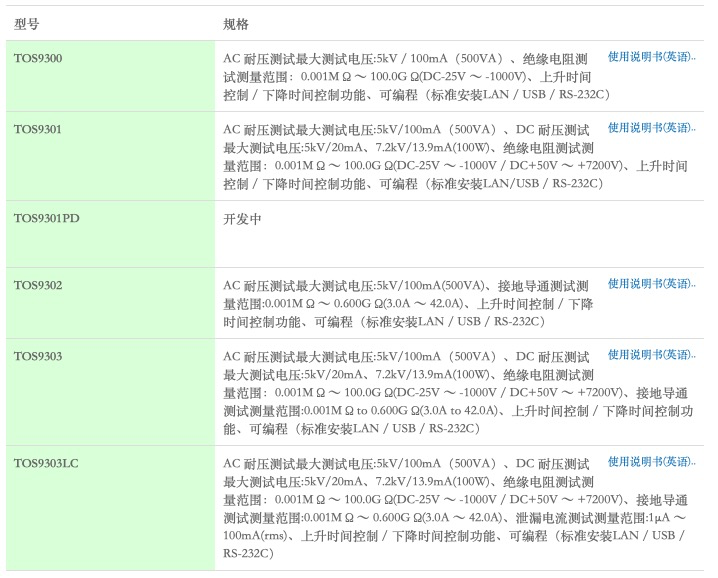The image size is (718, 578).
Task: Select the TOS9301PD model cell
Action: (x=110, y=234)
